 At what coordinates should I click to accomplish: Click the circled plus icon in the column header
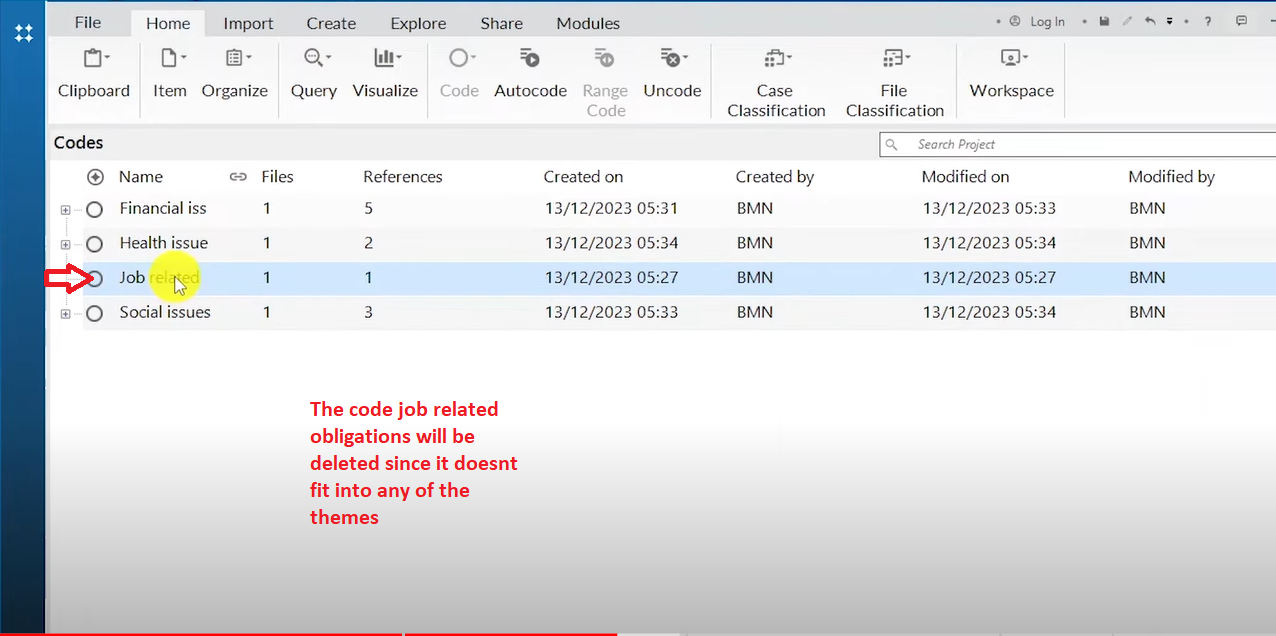[95, 177]
